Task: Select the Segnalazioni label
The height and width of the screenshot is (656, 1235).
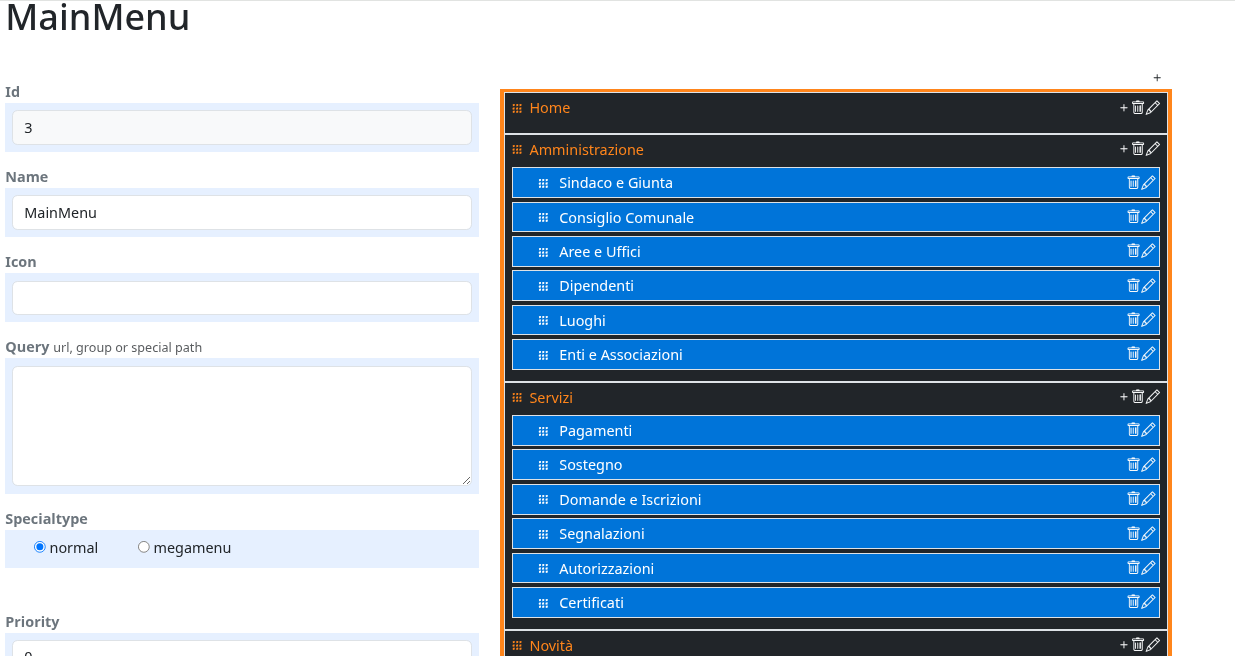Action: coord(602,534)
